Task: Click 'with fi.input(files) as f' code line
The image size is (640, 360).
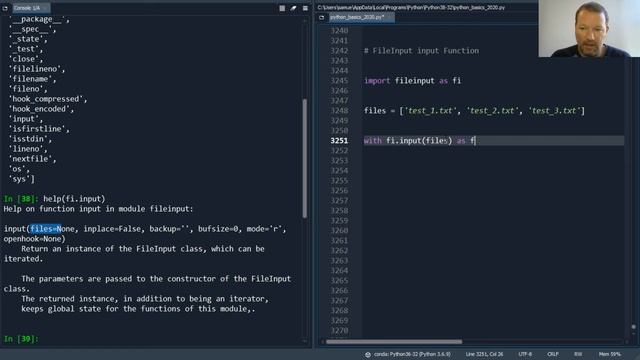Action: [x=420, y=141]
